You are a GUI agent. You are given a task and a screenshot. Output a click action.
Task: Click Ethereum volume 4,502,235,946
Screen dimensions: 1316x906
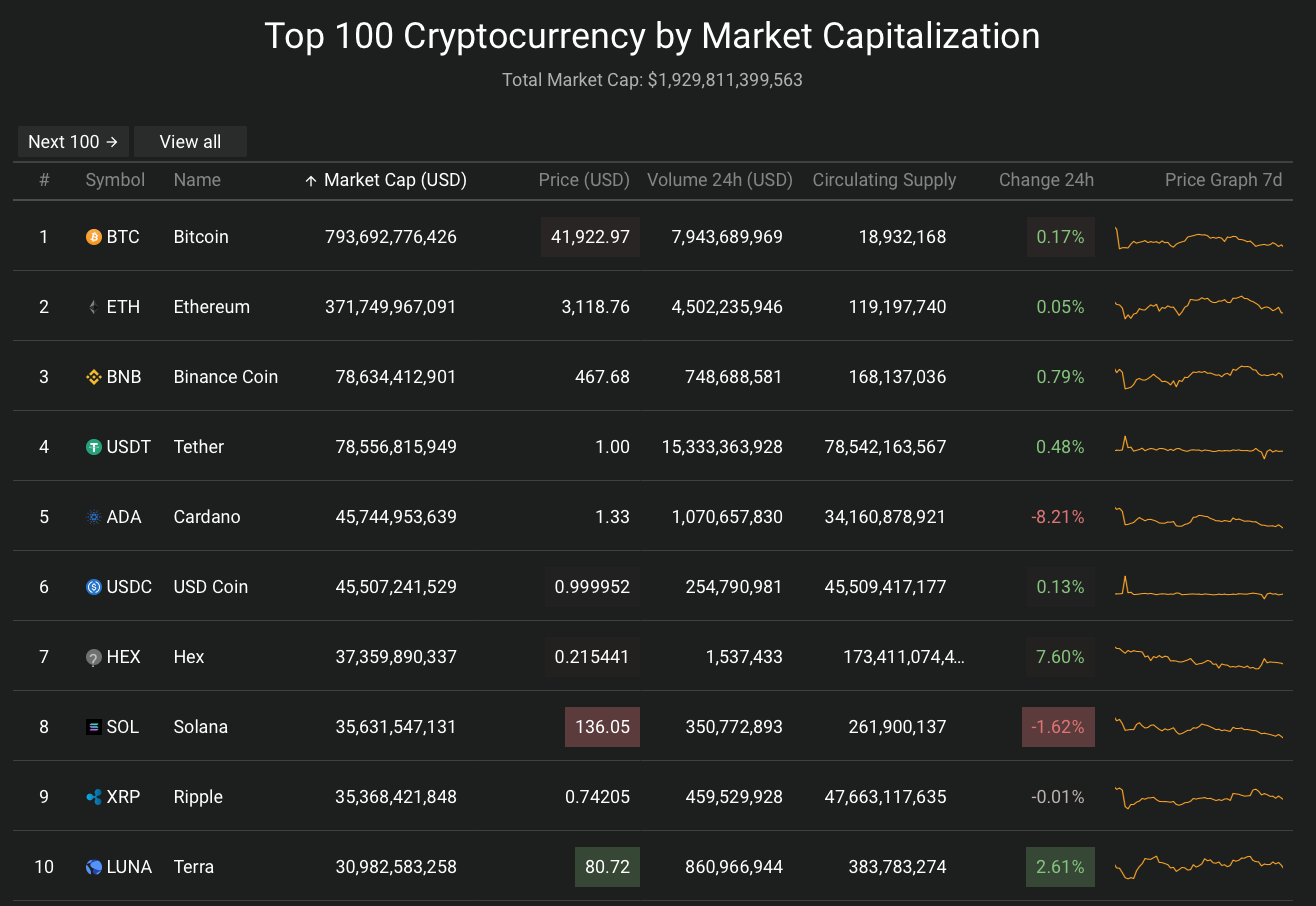pos(727,307)
